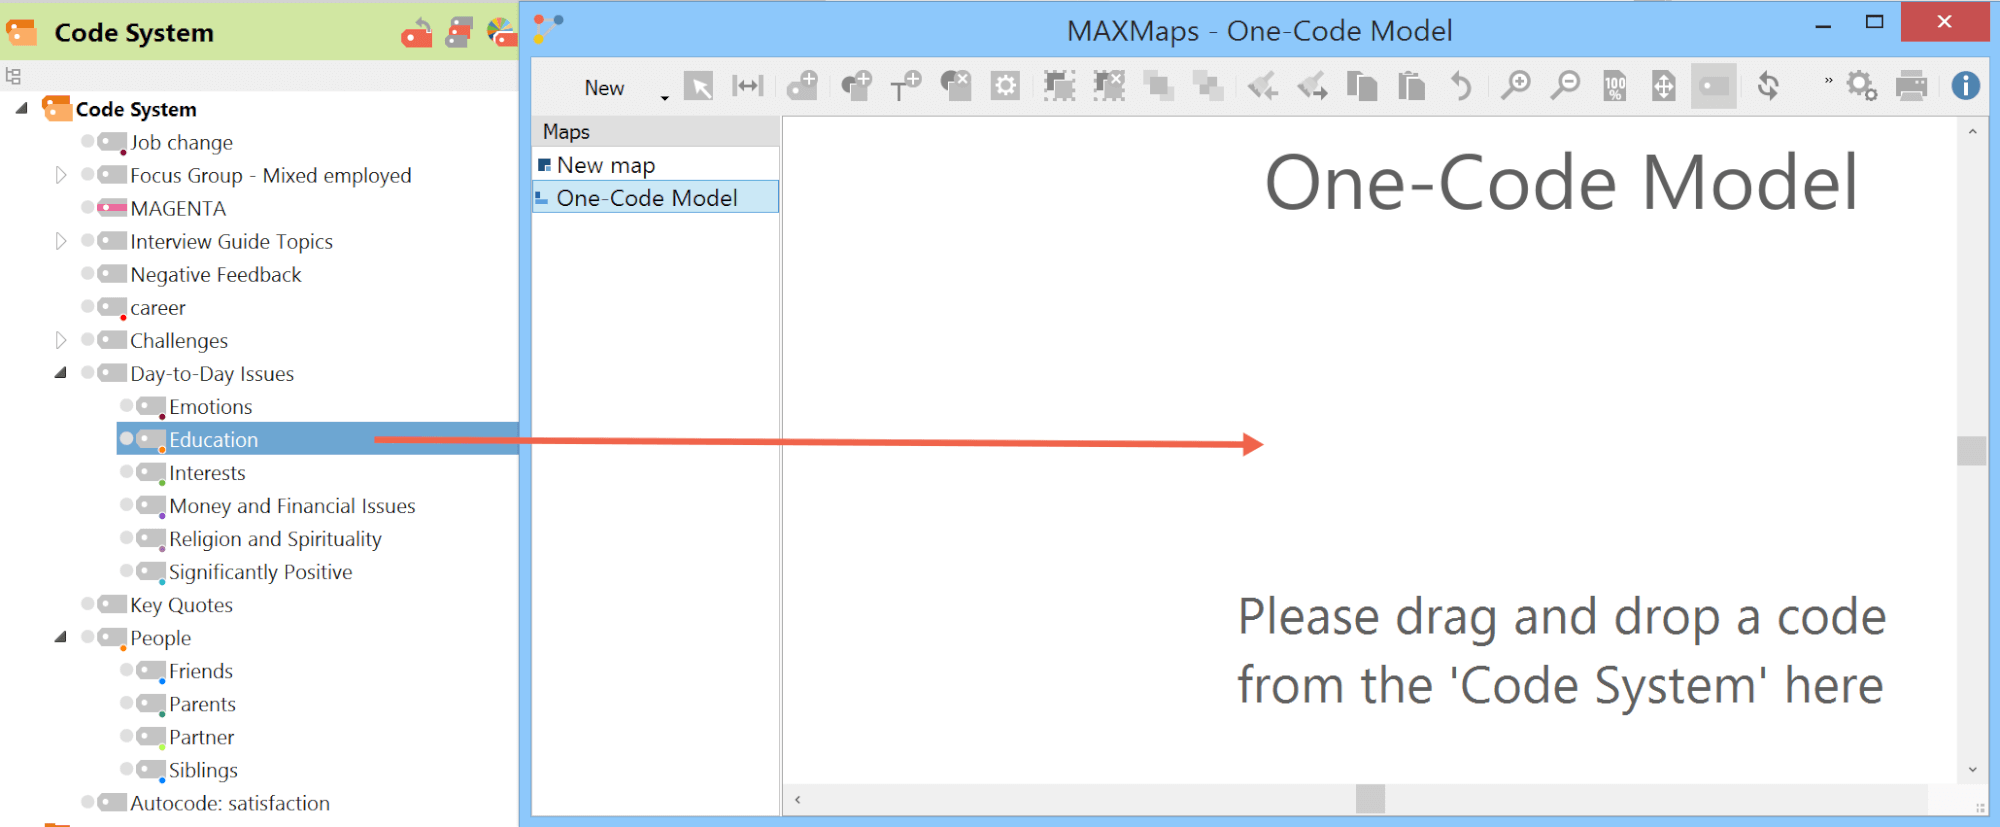Open MAXMaps settings gears
Screen dimensions: 2000x827
1861,86
